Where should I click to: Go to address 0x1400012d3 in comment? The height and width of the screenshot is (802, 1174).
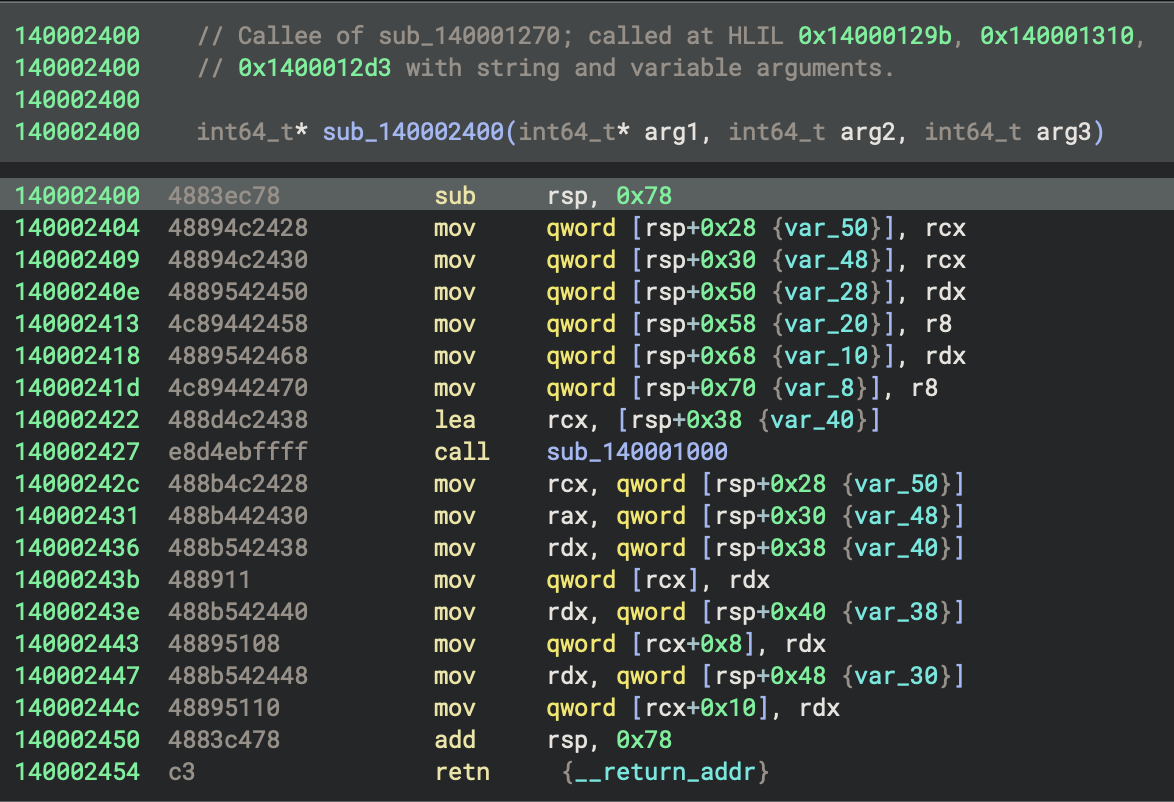315,68
